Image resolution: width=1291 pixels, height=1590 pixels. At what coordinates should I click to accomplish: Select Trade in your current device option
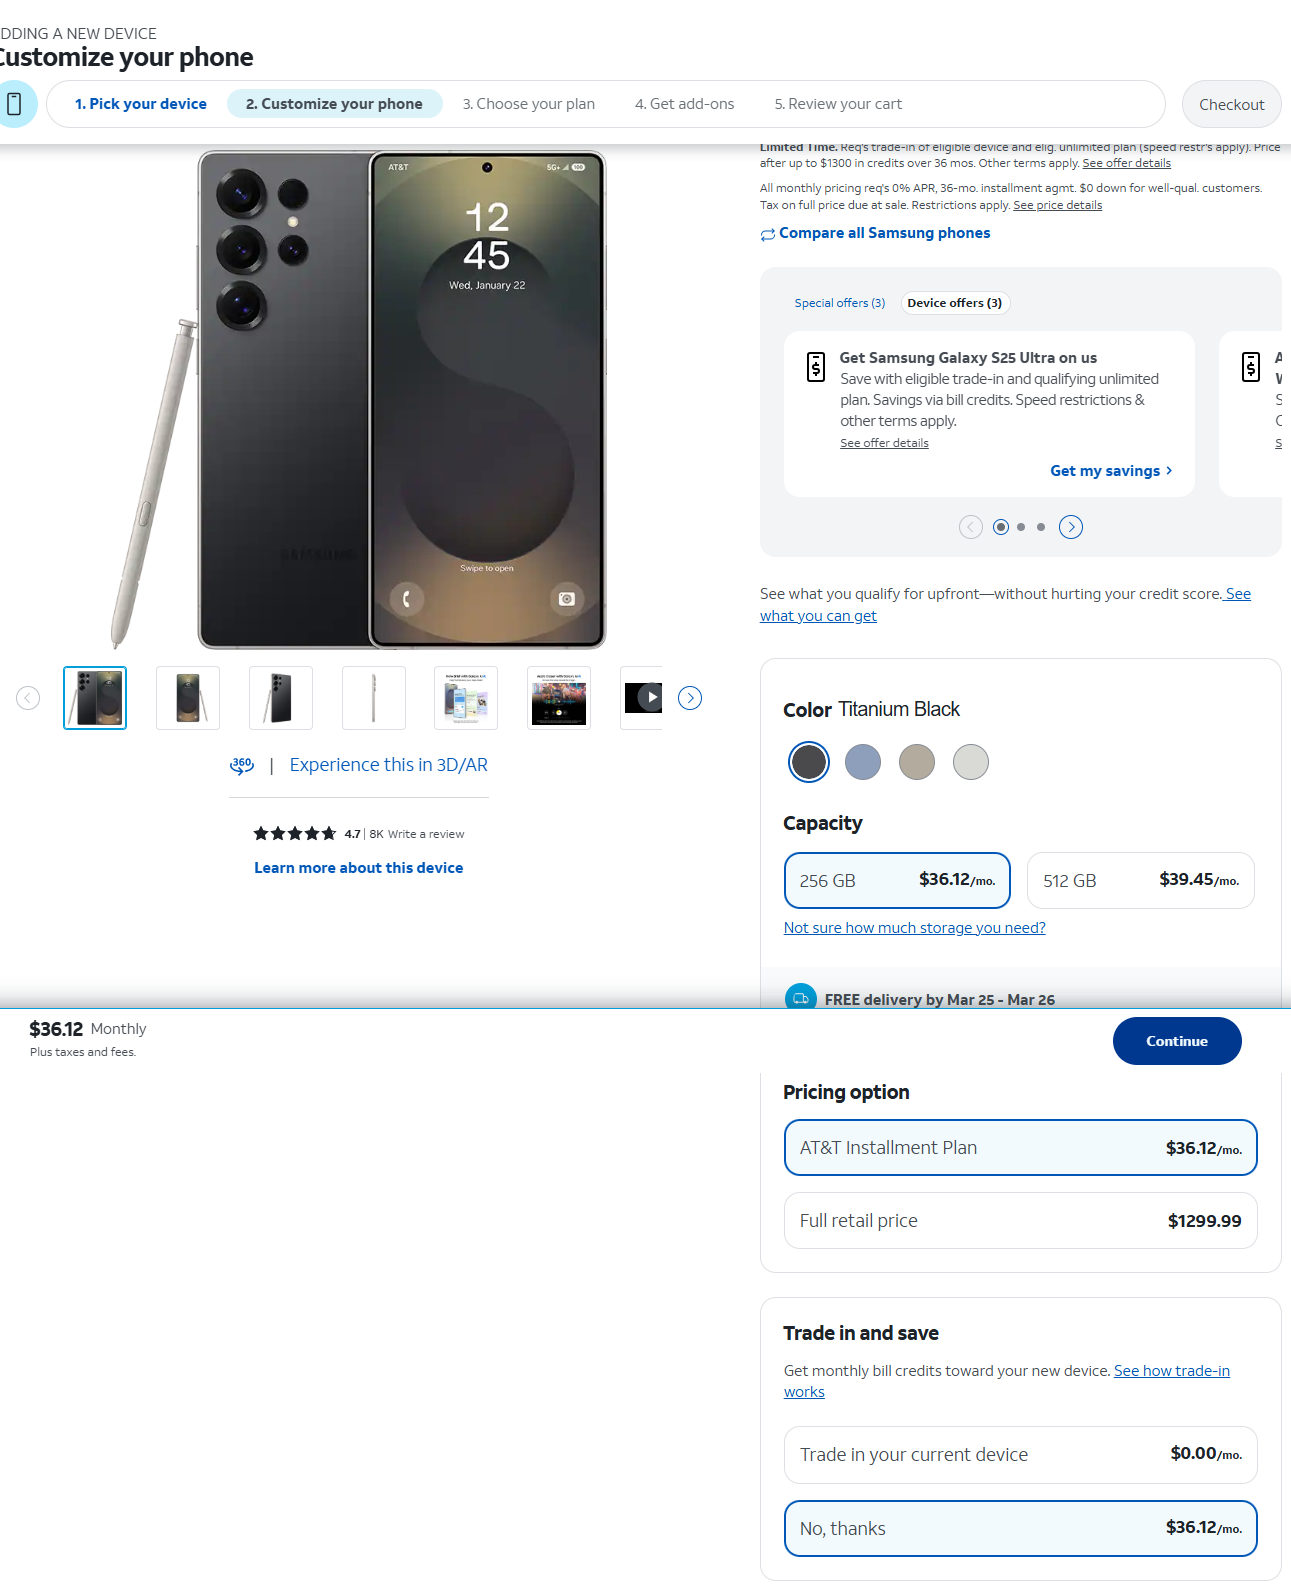coord(1020,1454)
